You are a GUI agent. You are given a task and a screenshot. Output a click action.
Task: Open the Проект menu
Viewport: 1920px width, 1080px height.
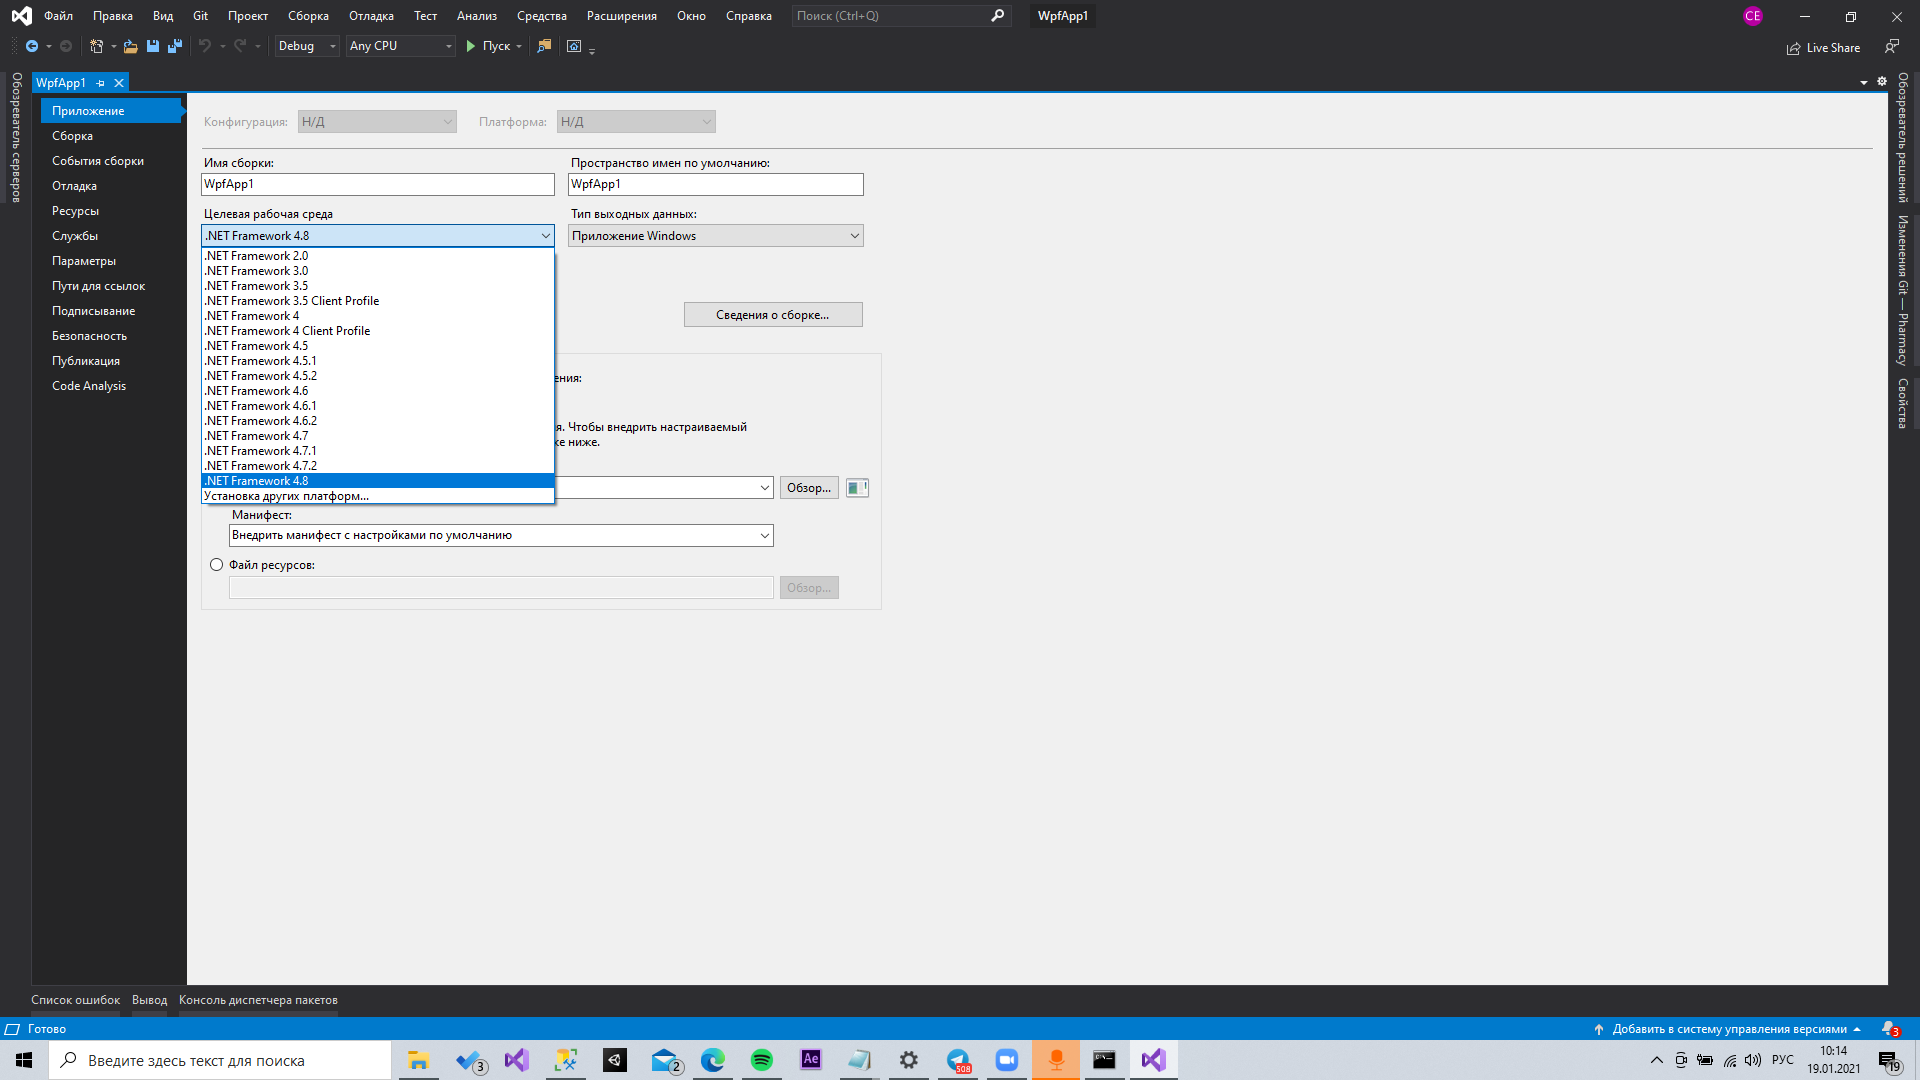pos(248,16)
